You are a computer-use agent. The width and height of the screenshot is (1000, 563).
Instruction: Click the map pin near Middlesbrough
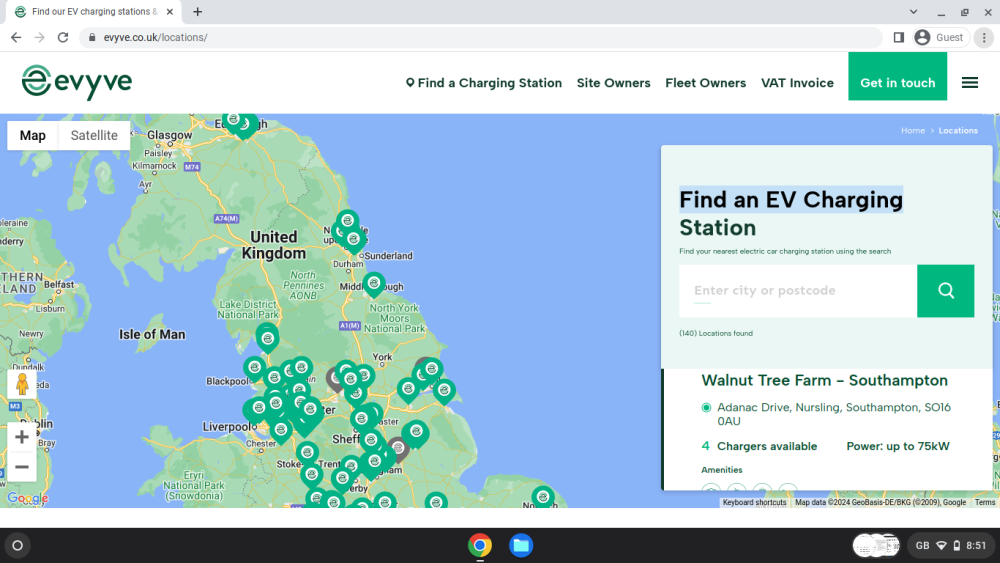(374, 284)
